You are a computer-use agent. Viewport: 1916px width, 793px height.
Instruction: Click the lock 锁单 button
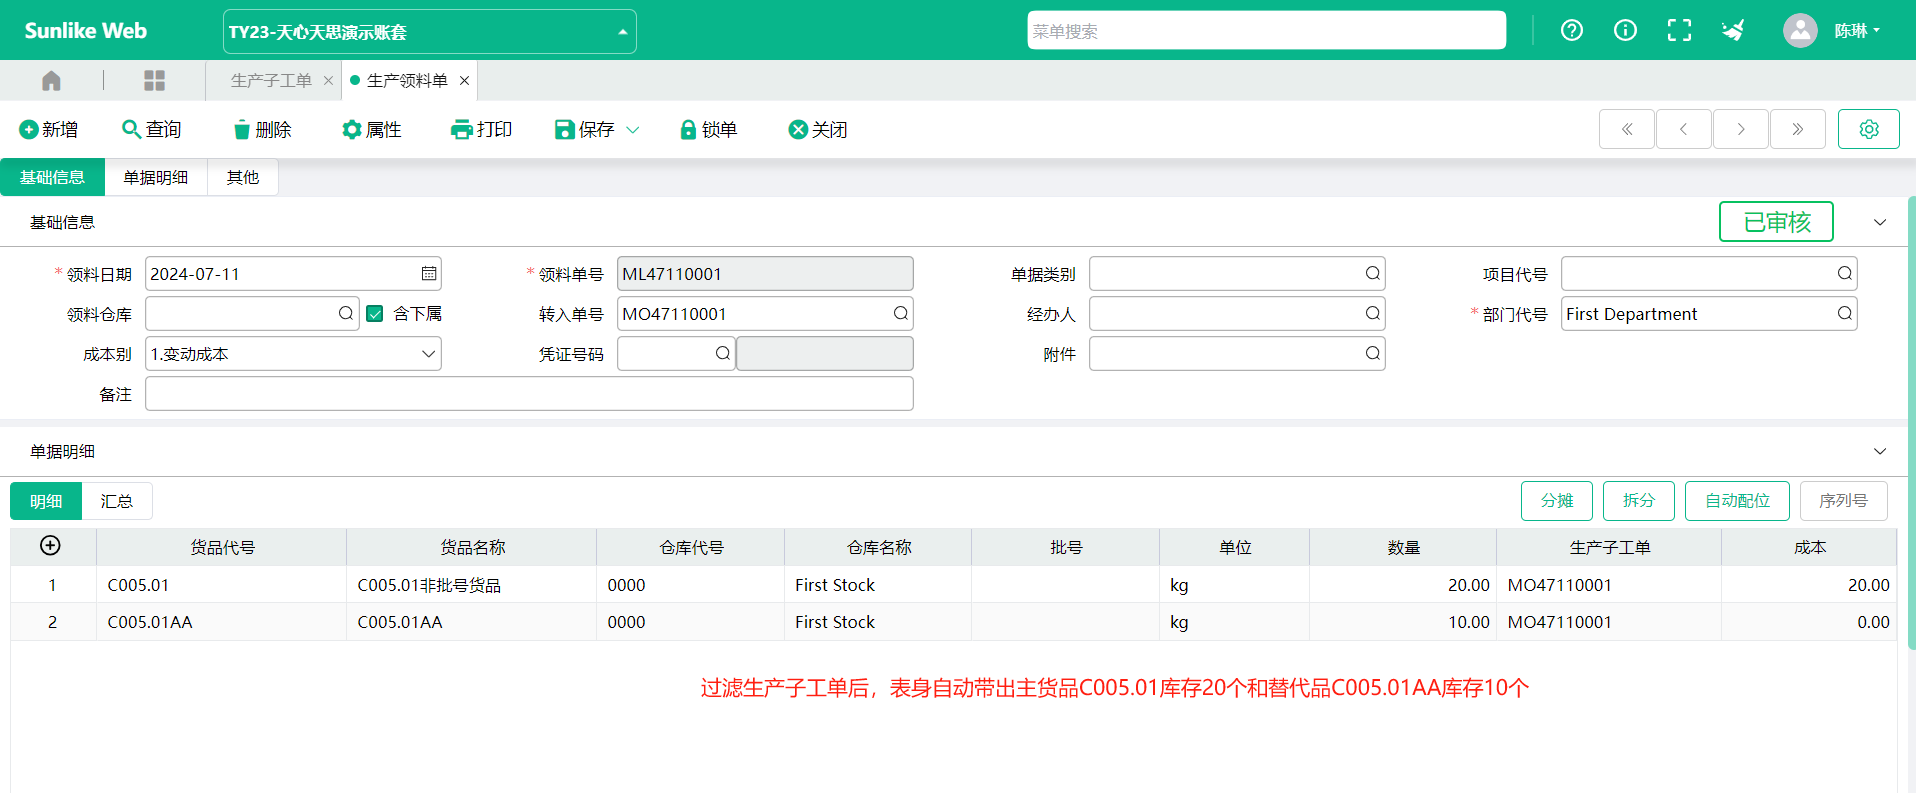click(708, 130)
